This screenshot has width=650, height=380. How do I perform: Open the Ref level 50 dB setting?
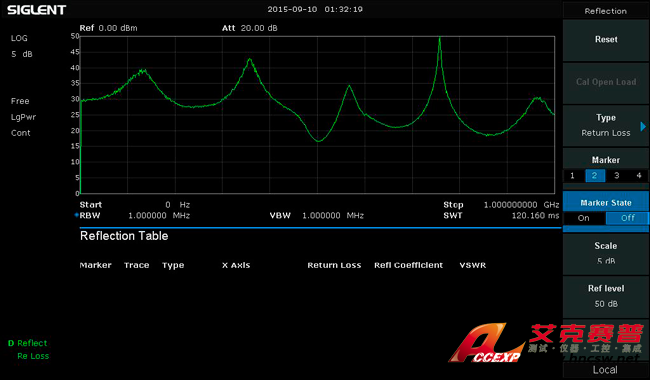click(x=606, y=296)
